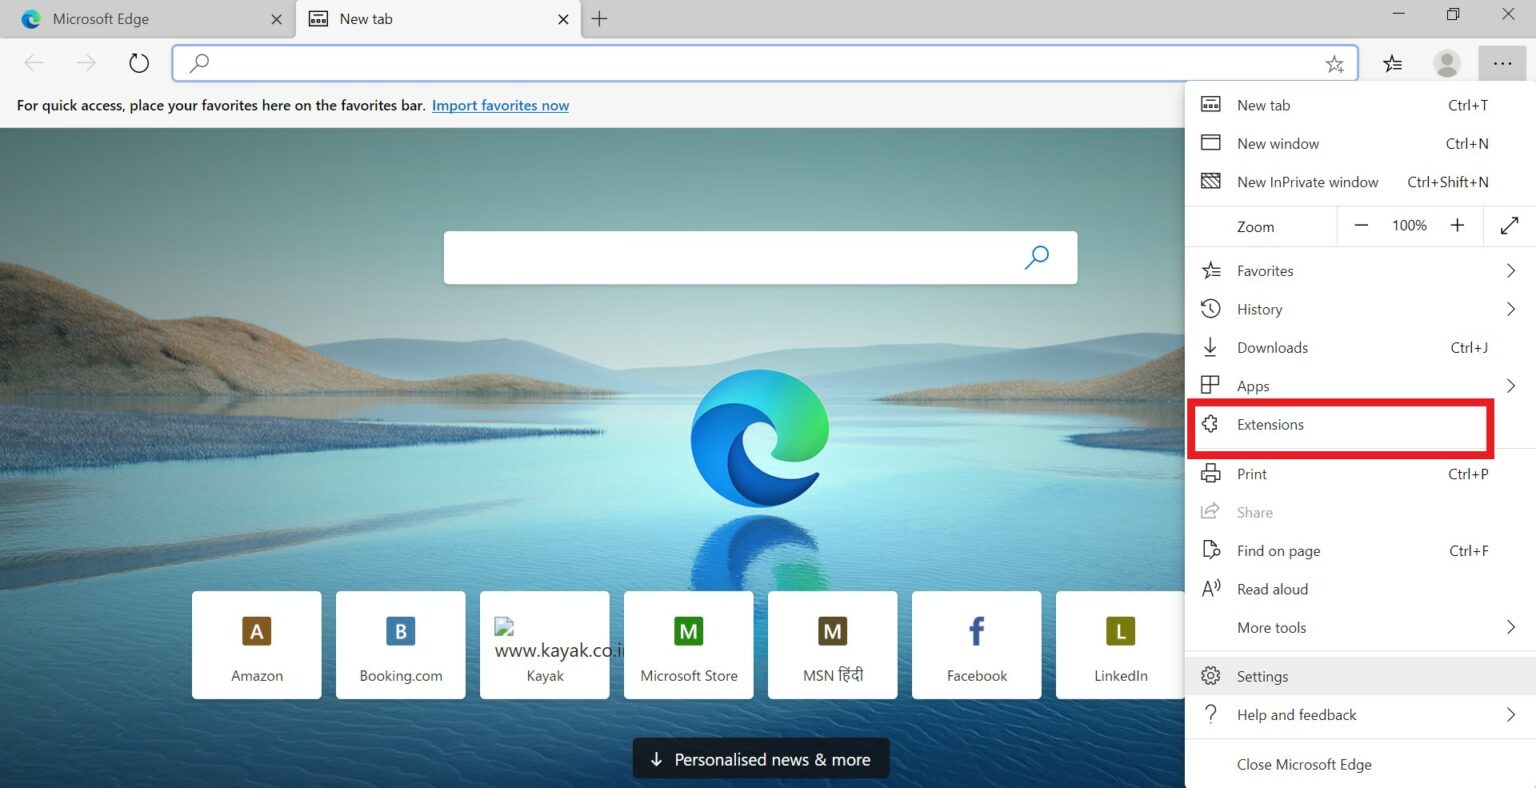Open a new tab with the plus icon
The image size is (1536, 788).
[x=599, y=18]
